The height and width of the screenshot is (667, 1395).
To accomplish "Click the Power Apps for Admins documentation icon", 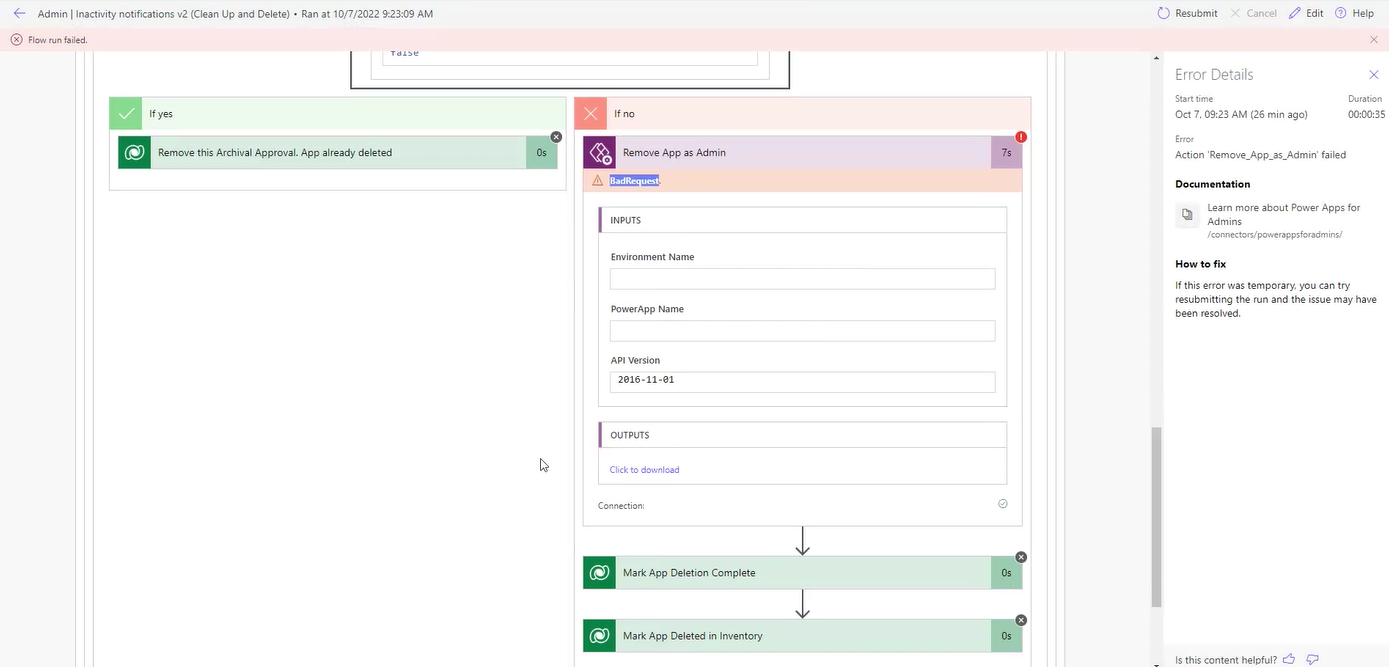I will click(x=1187, y=214).
